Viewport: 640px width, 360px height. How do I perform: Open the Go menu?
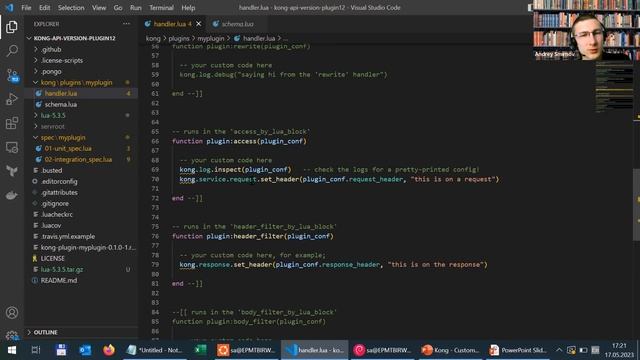pyautogui.click(x=118, y=8)
